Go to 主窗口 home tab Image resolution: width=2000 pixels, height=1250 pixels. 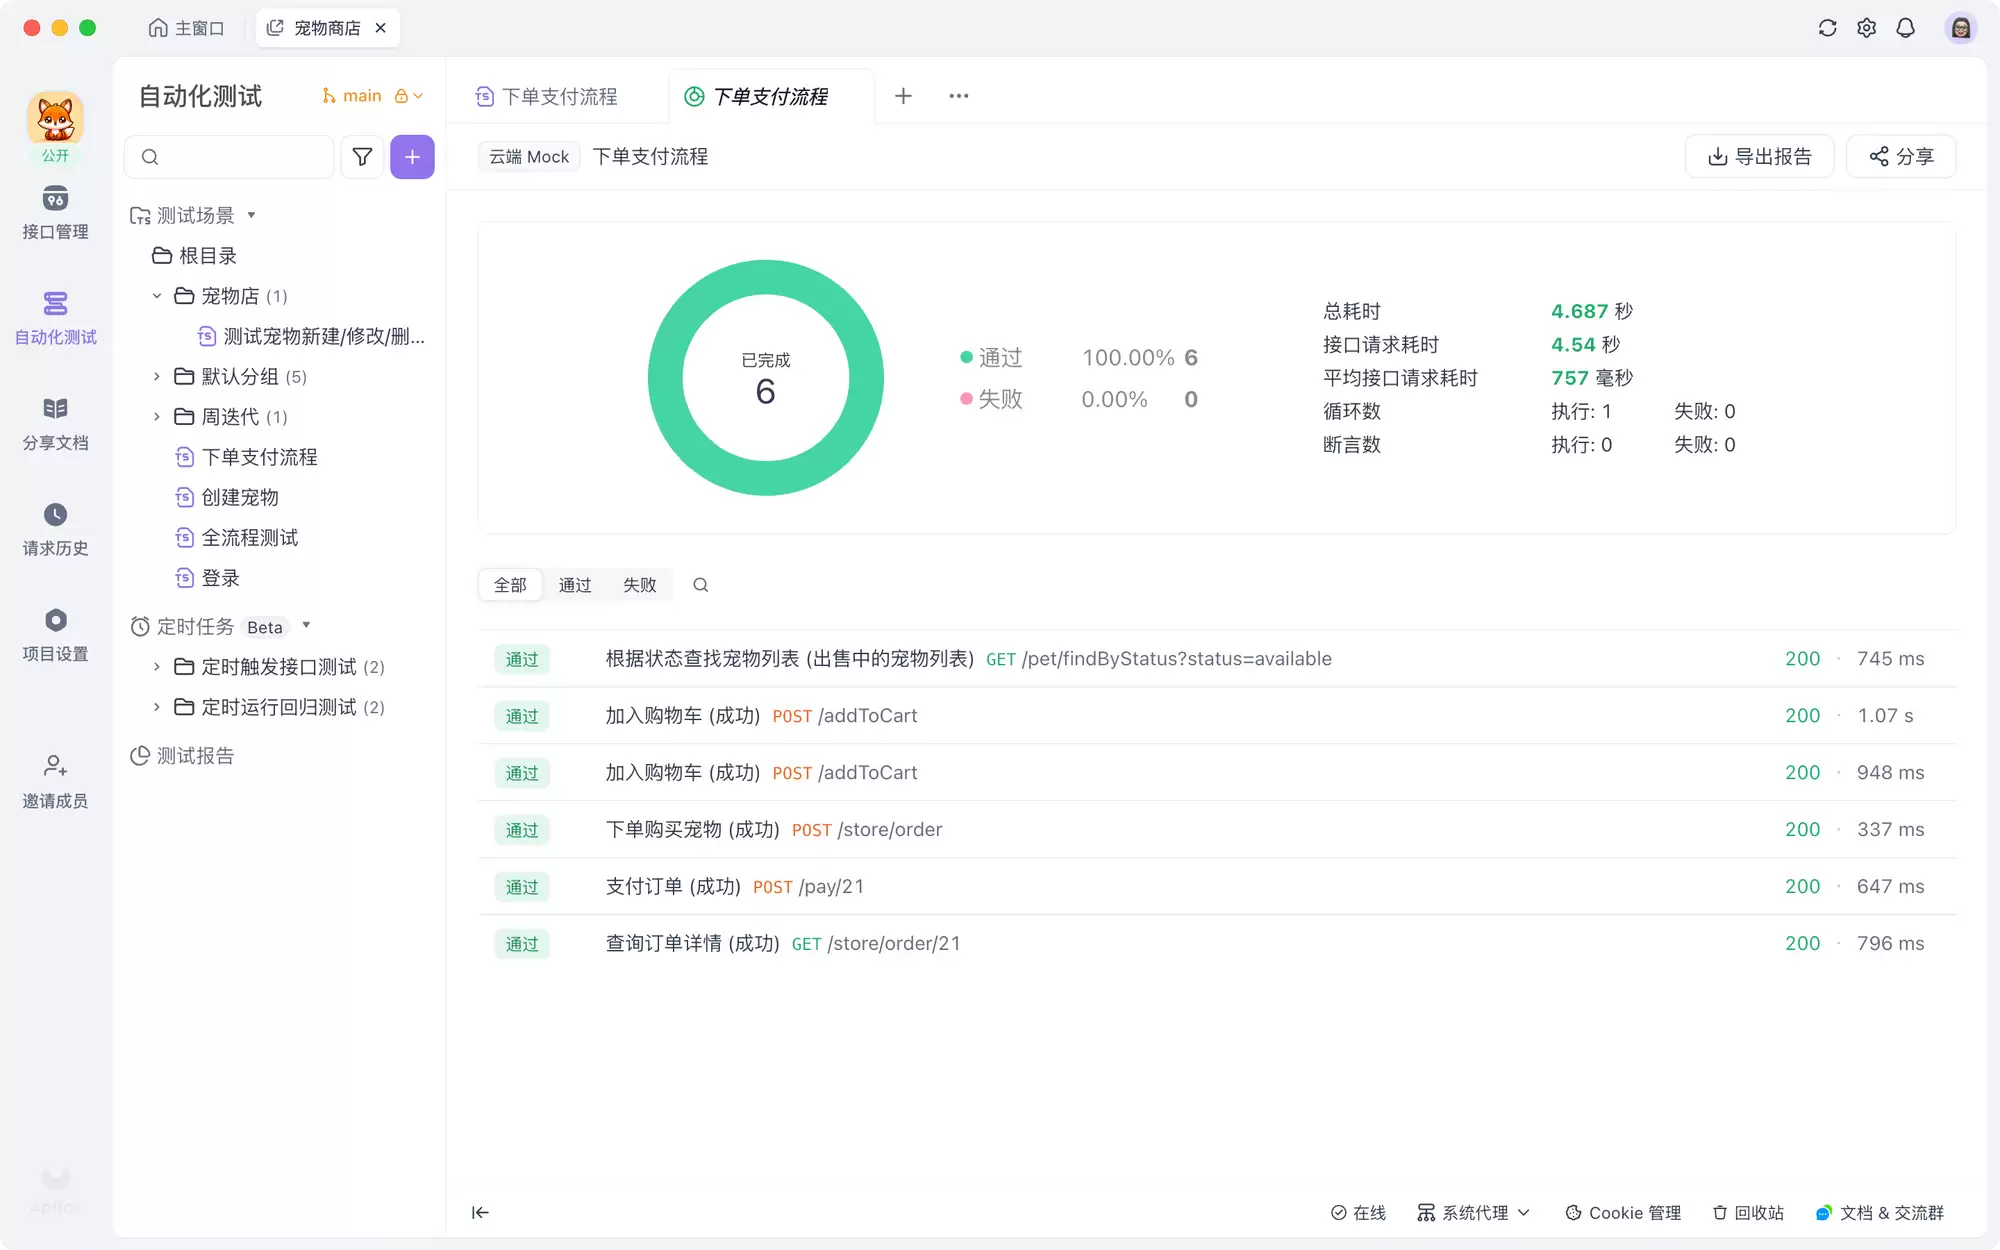186,28
